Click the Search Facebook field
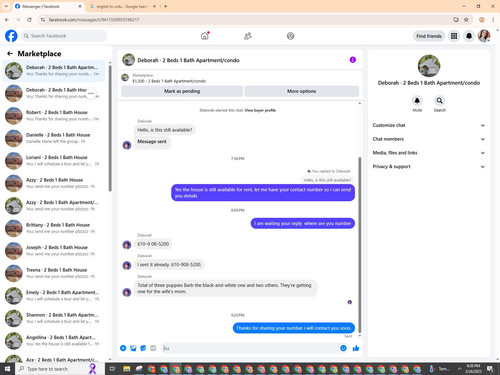Viewport: 500px width, 375px height. (63, 36)
